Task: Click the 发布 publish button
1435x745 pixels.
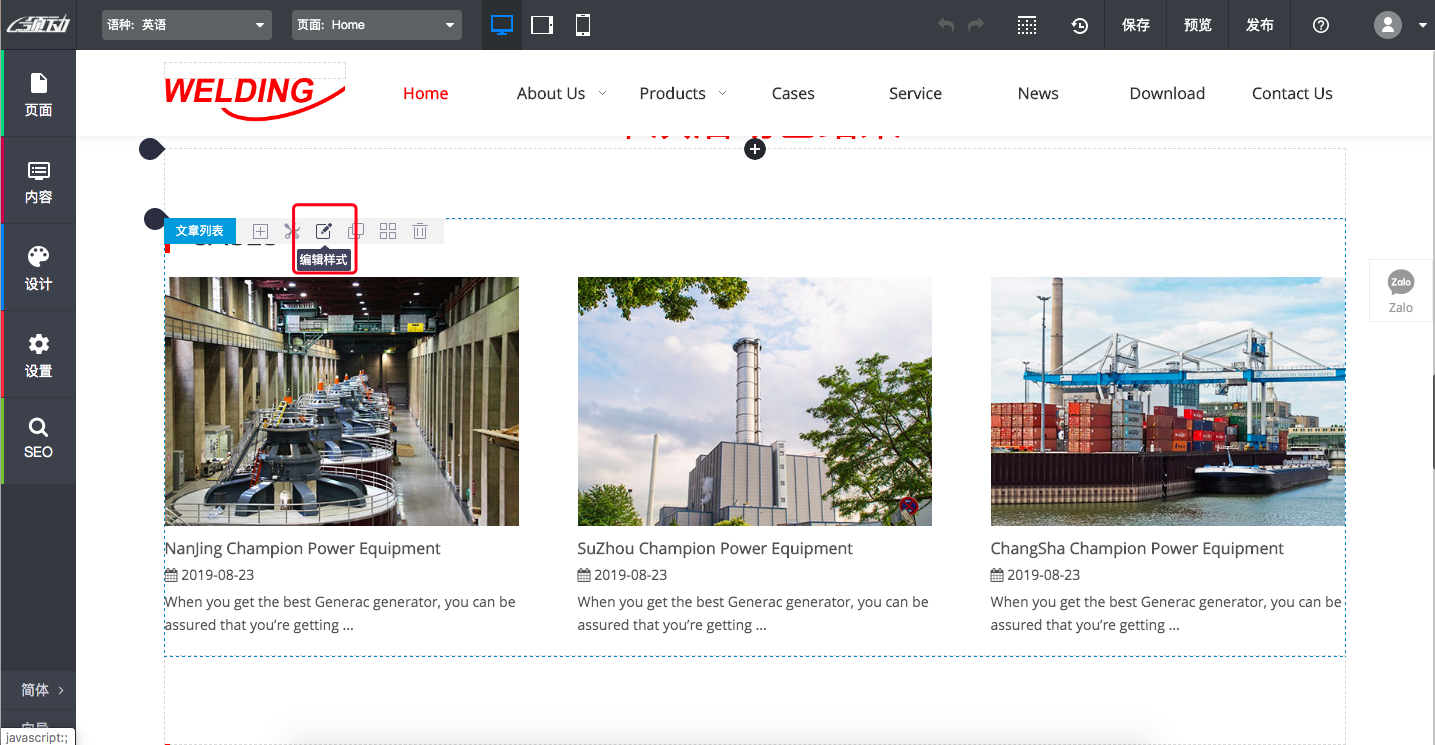Action: [x=1260, y=26]
